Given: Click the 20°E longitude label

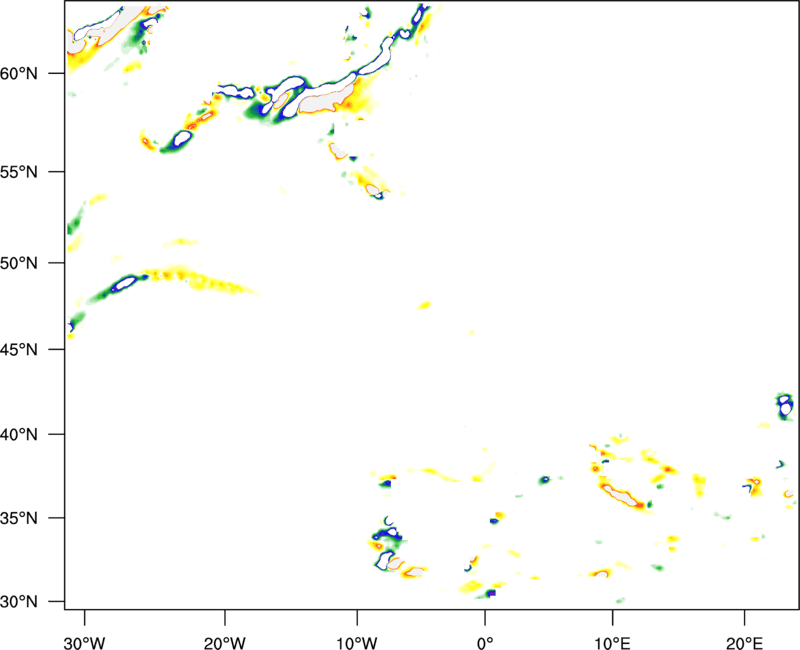Looking at the screenshot, I should point(744,643).
